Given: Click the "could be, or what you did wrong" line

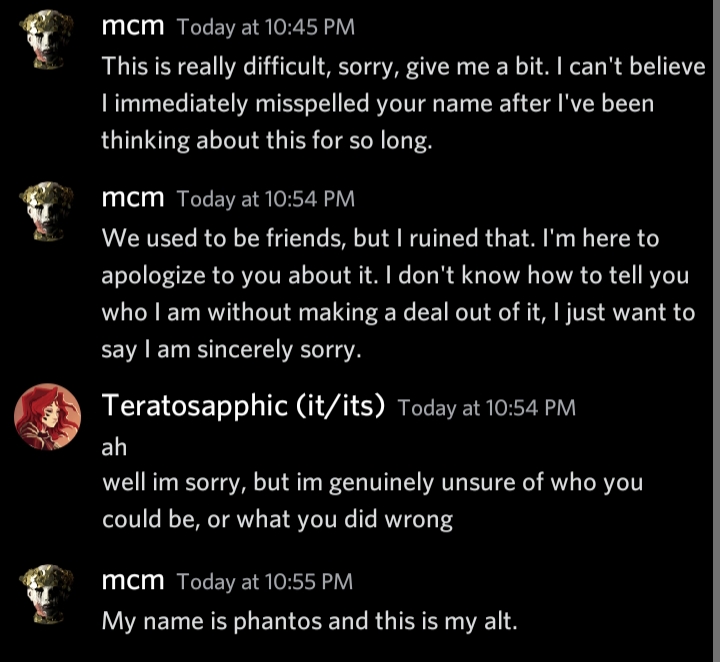Looking at the screenshot, I should pos(277,520).
